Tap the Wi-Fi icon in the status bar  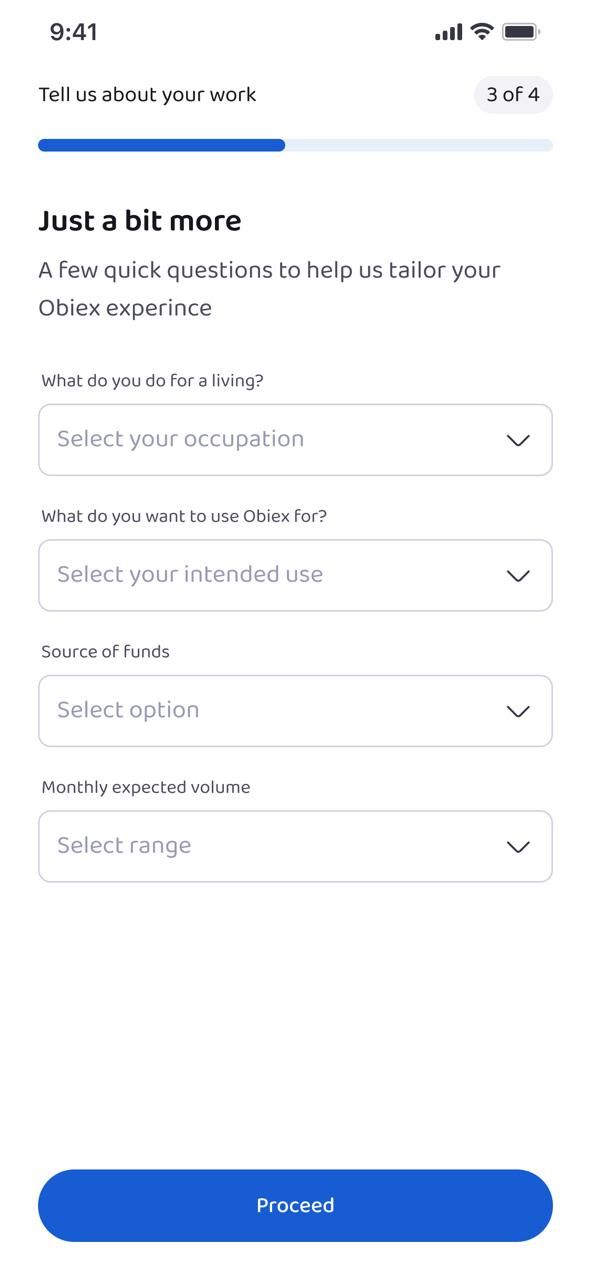pos(481,31)
